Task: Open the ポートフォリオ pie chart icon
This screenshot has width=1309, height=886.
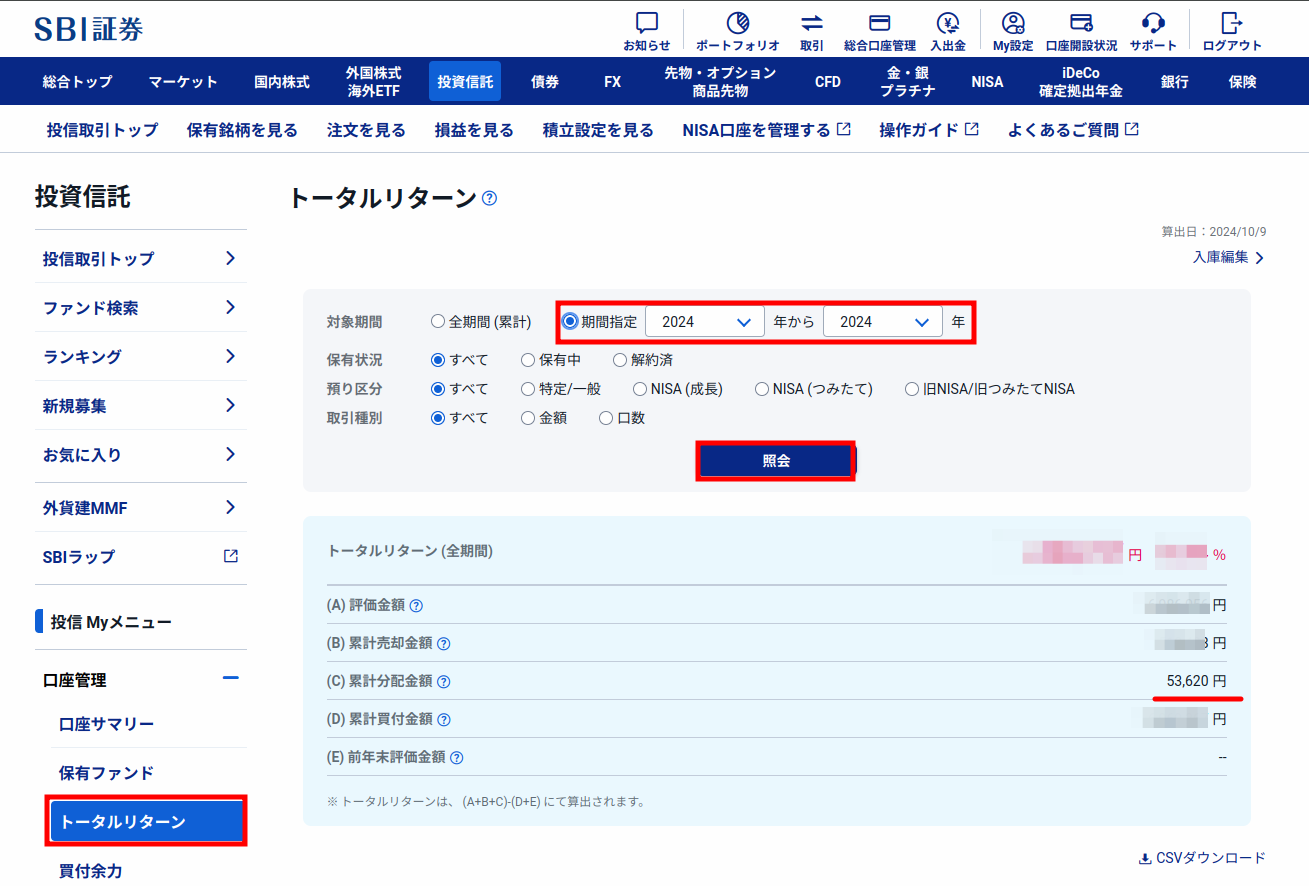Action: (737, 24)
